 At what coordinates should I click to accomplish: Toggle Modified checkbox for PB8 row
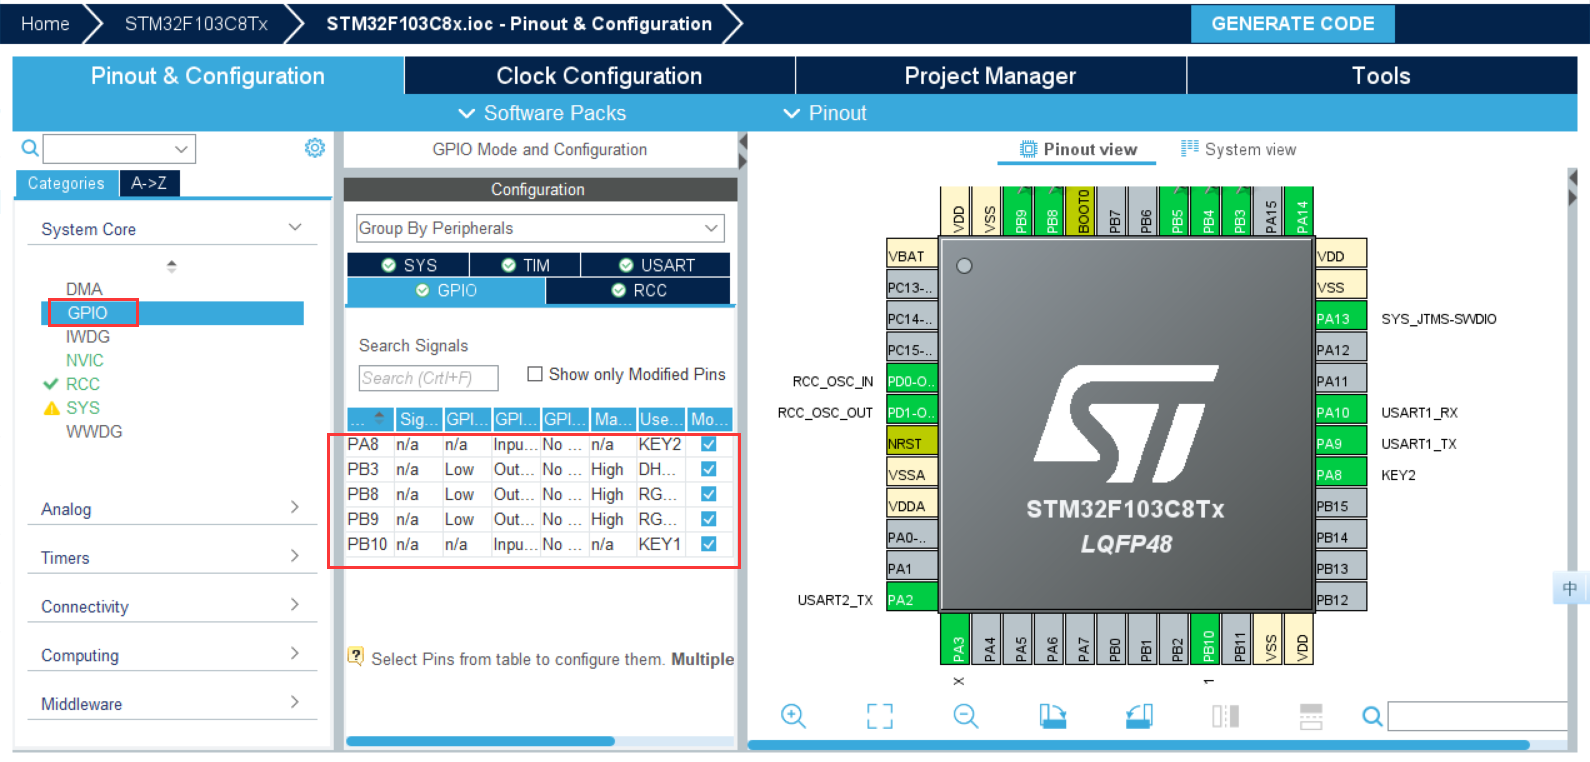click(x=708, y=494)
